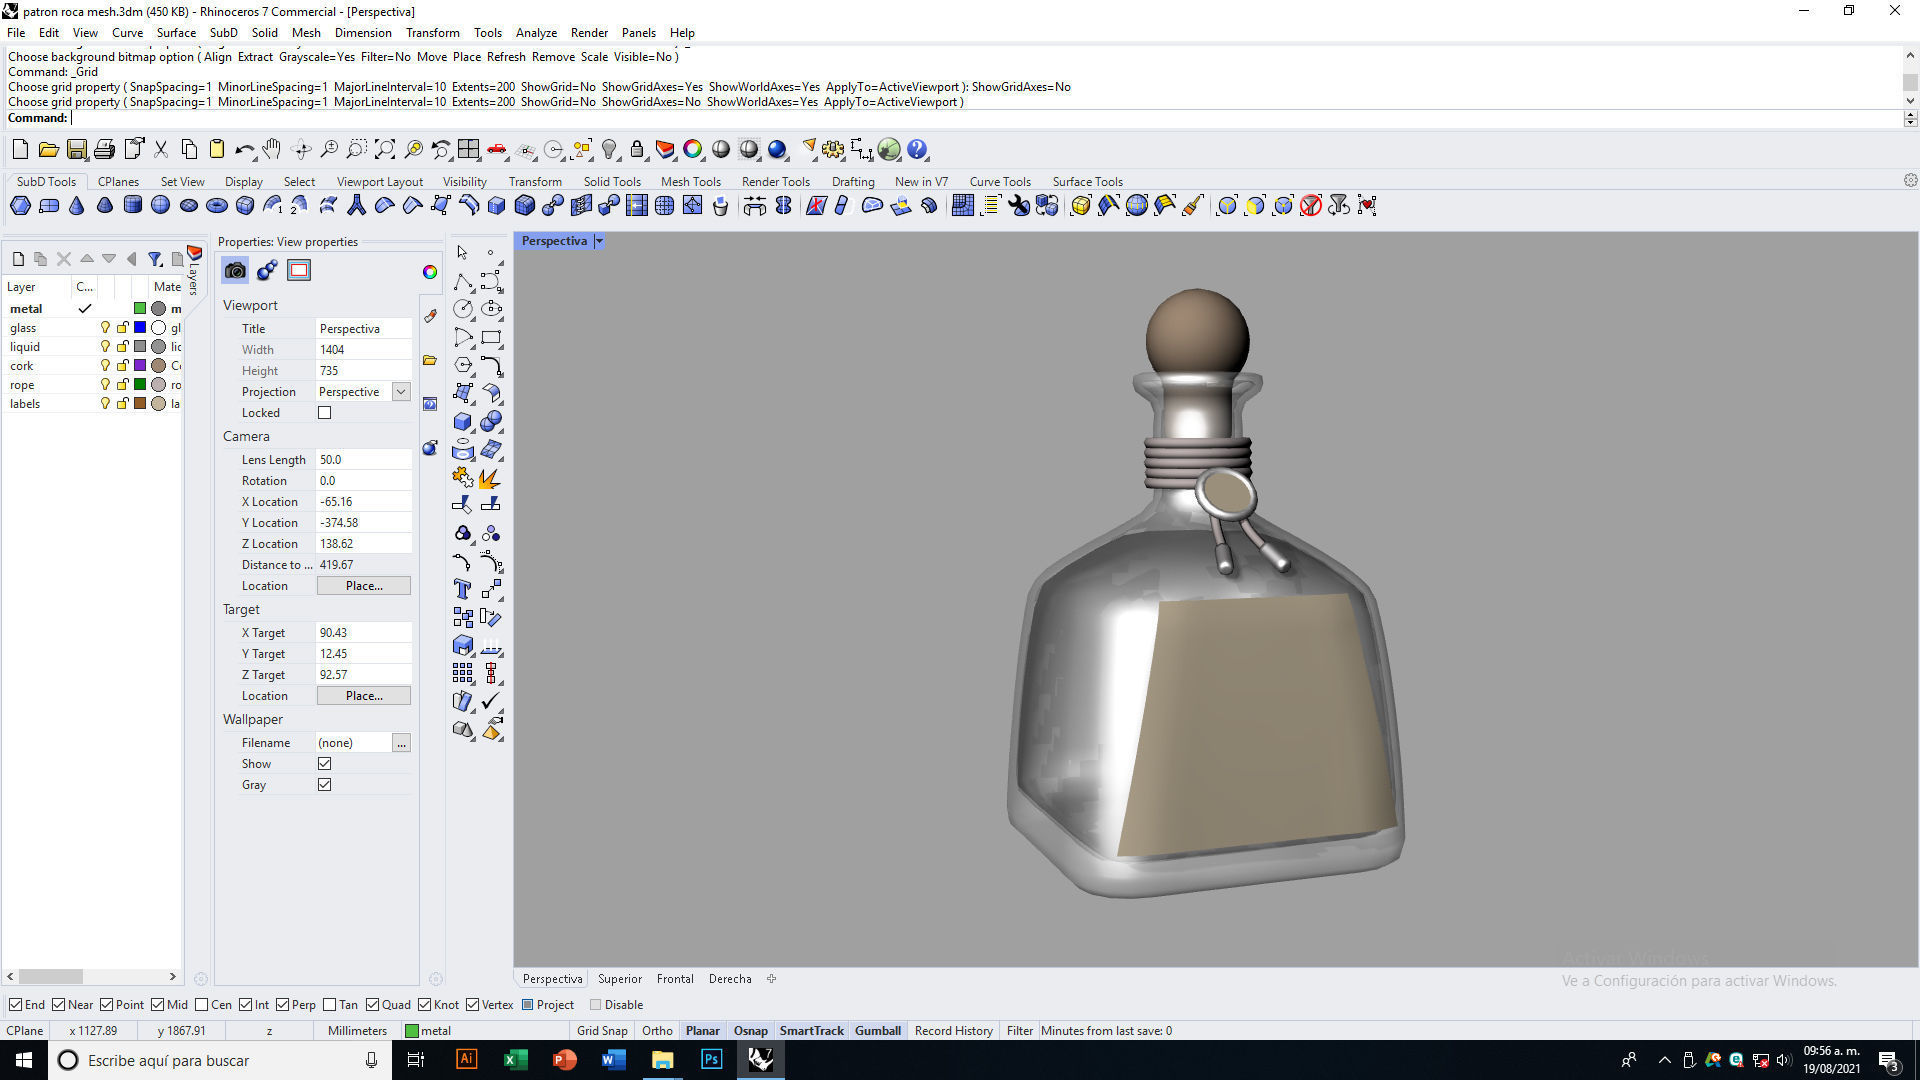
Task: Click the four-viewport layout icon
Action: [469, 150]
